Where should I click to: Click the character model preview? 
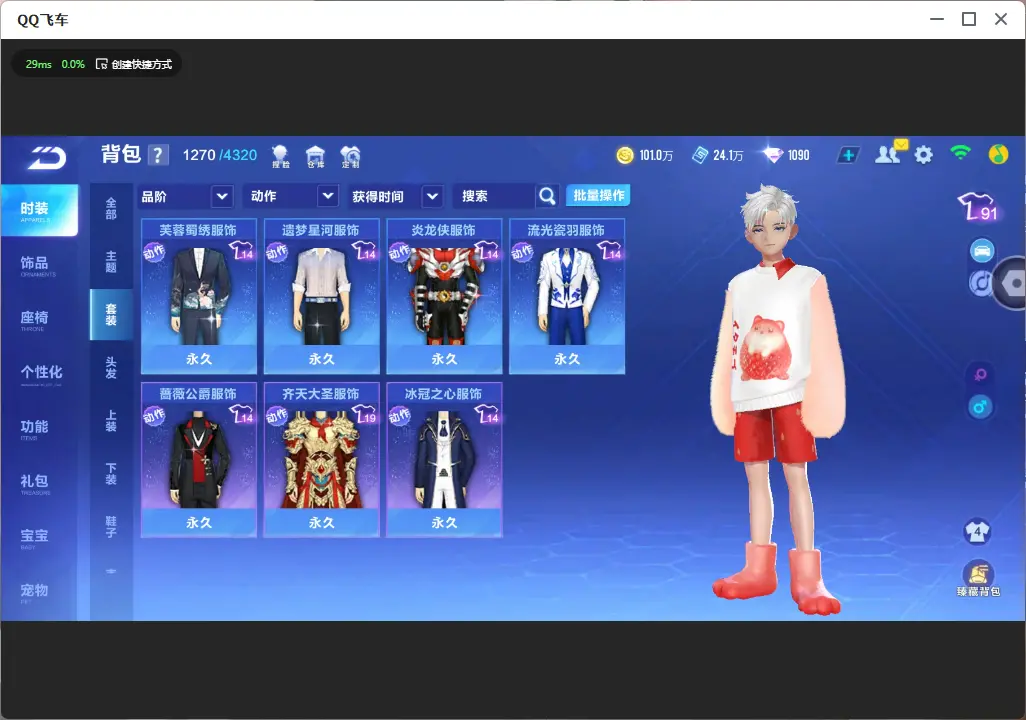tap(779, 399)
